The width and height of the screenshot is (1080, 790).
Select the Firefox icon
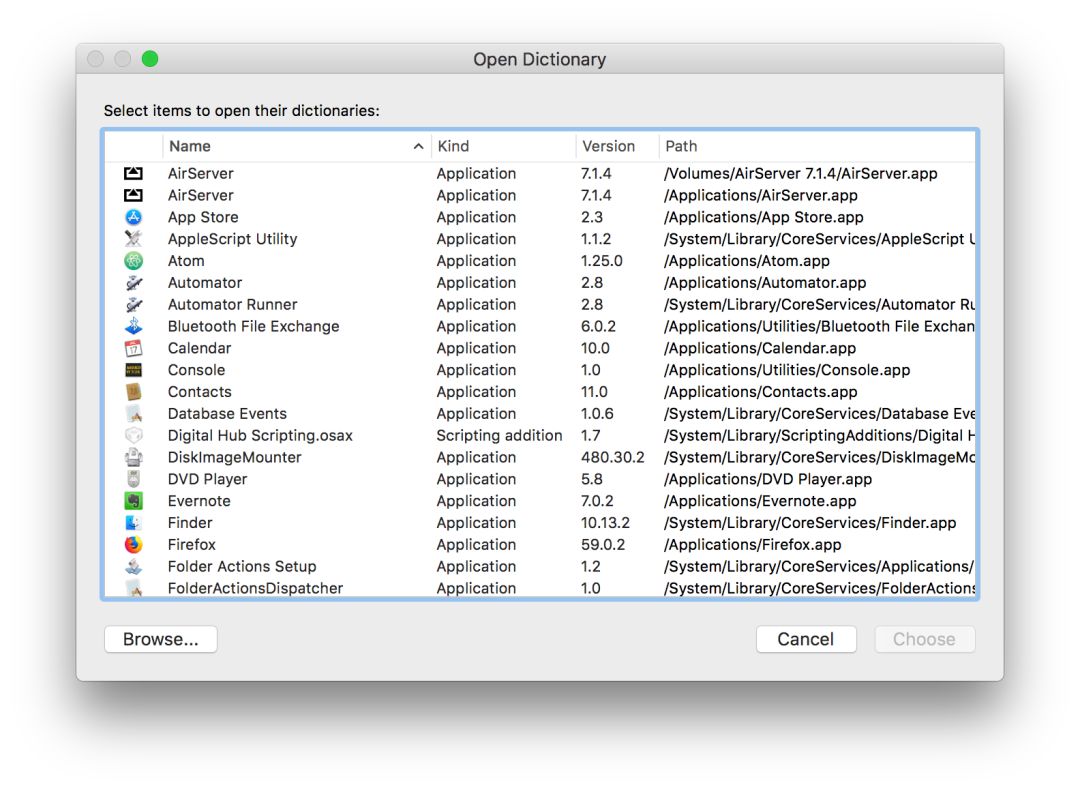[133, 545]
